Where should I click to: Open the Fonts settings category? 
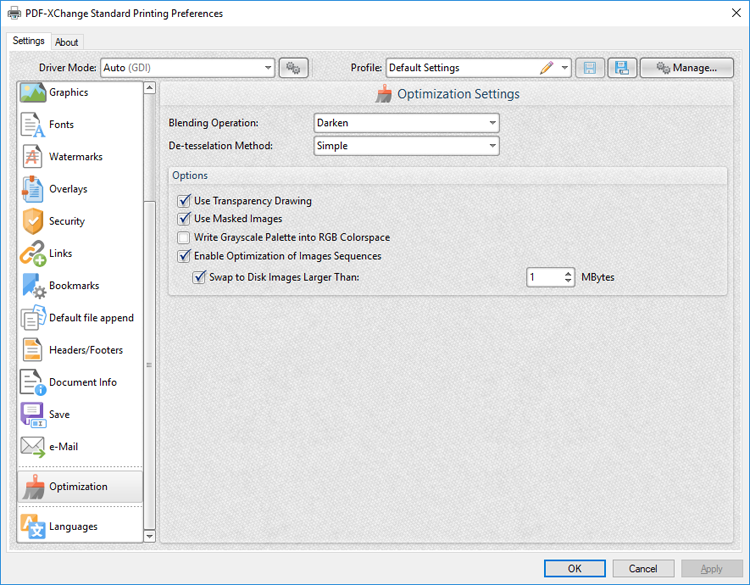pyautogui.click(x=80, y=124)
